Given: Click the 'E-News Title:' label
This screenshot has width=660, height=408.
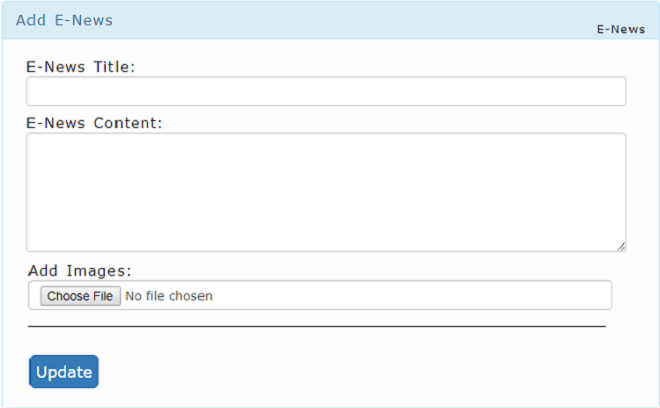Looking at the screenshot, I should pos(80,67).
